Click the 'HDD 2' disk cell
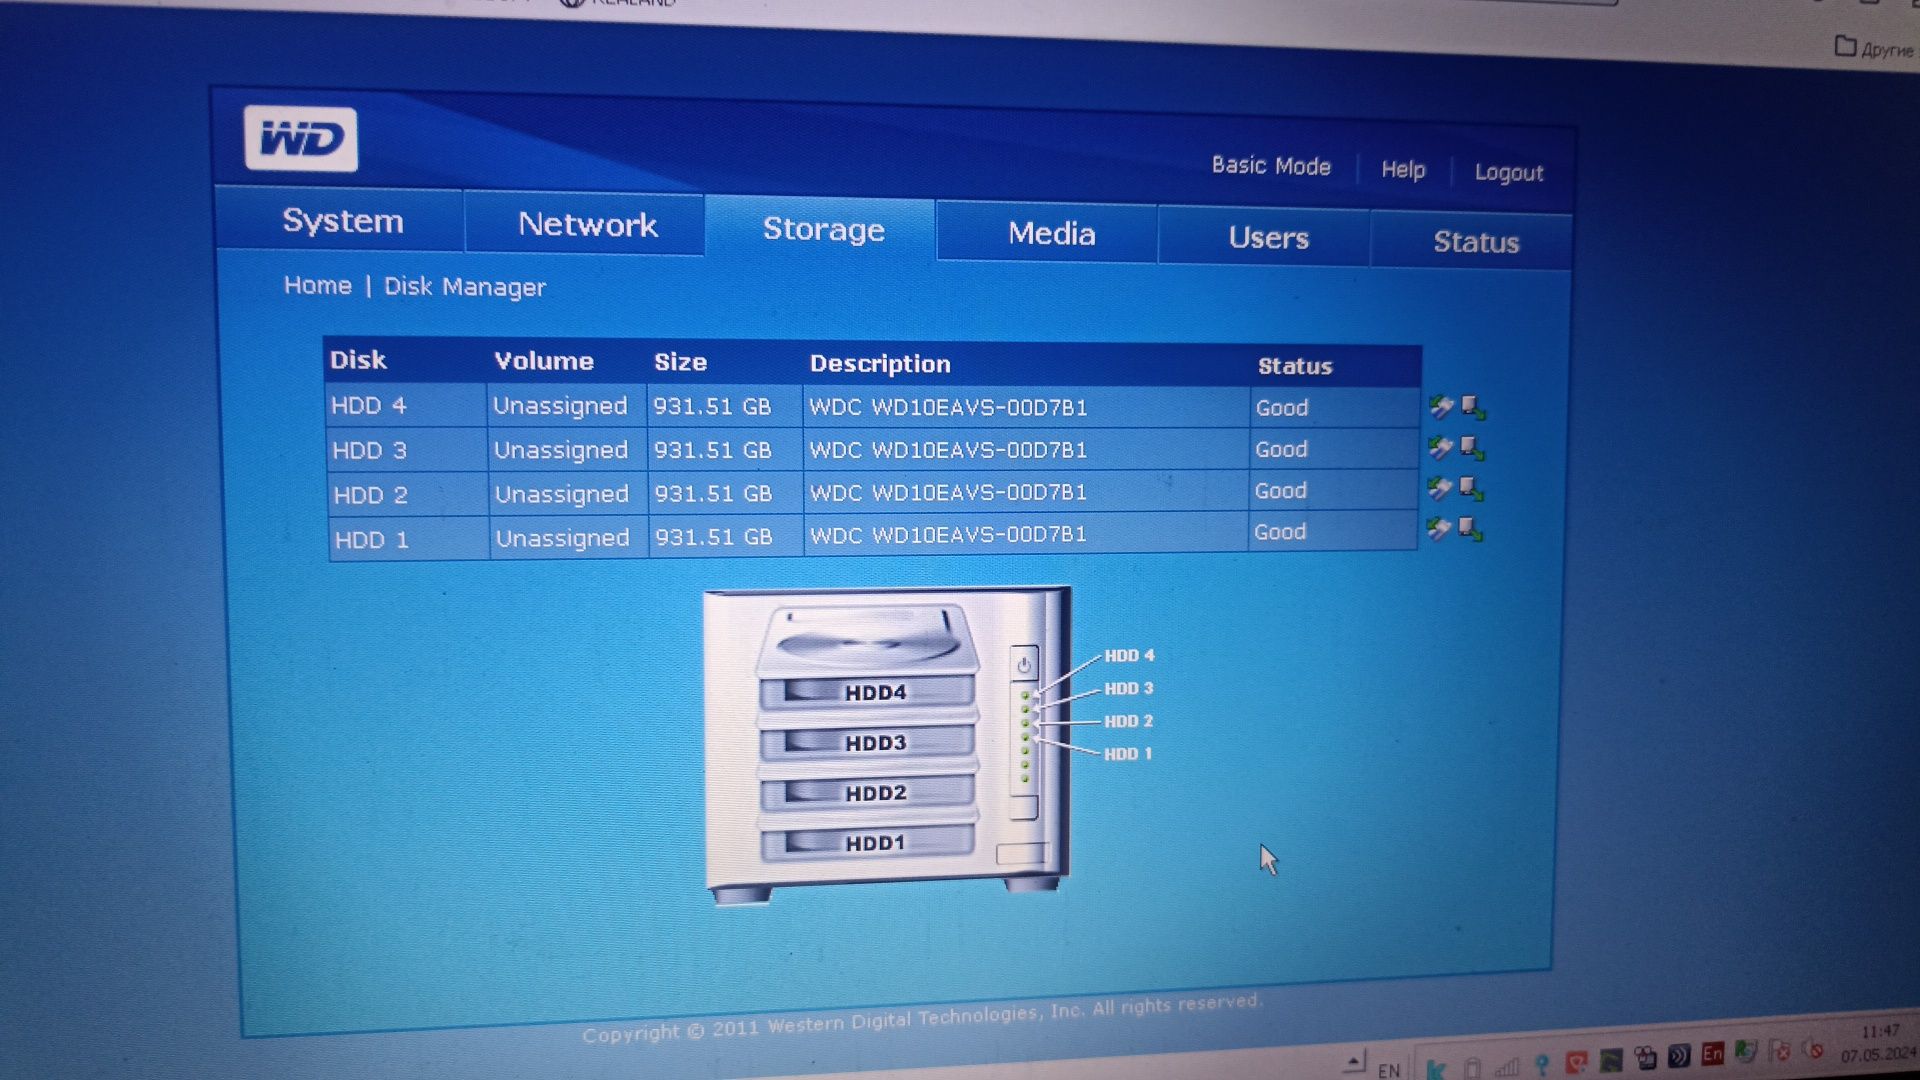The image size is (1920, 1080). 408,494
